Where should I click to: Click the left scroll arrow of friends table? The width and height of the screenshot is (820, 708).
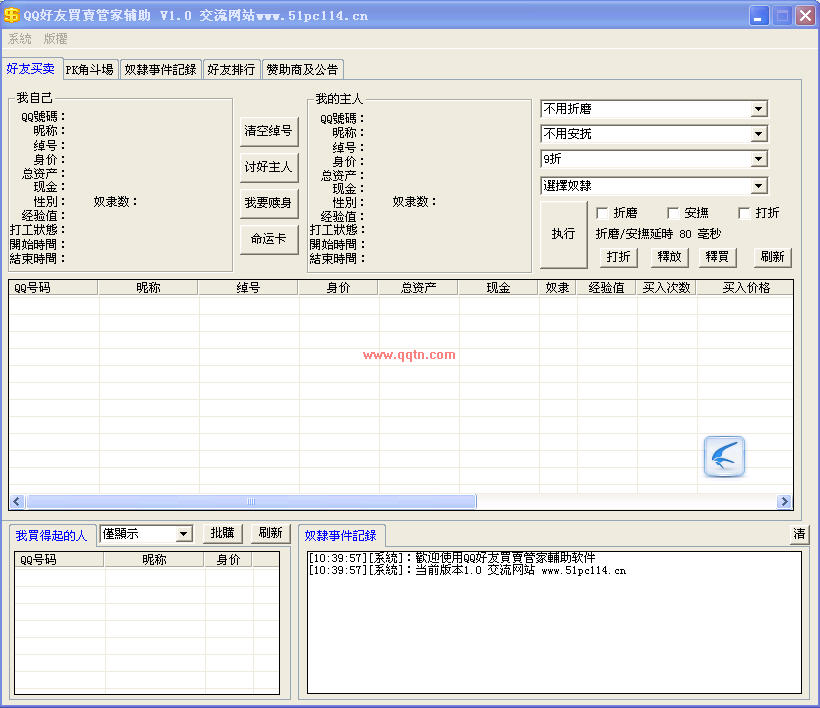pos(17,501)
